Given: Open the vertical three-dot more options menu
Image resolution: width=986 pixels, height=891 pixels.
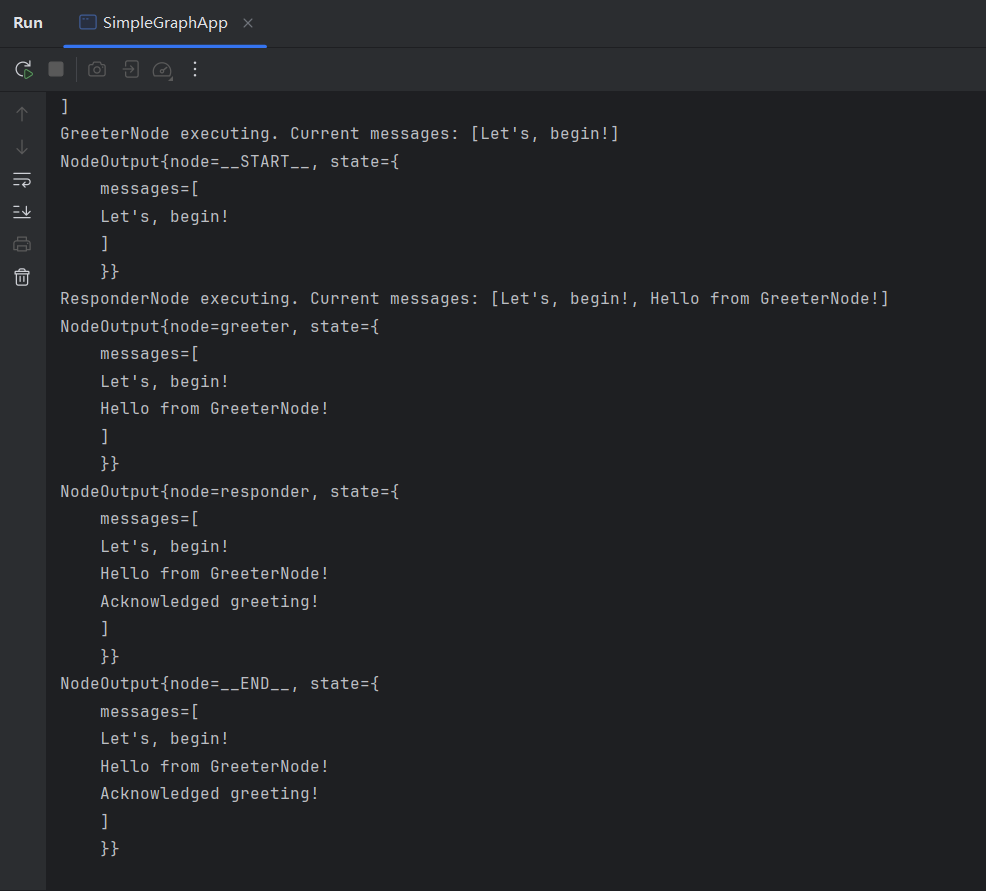Looking at the screenshot, I should click(195, 69).
